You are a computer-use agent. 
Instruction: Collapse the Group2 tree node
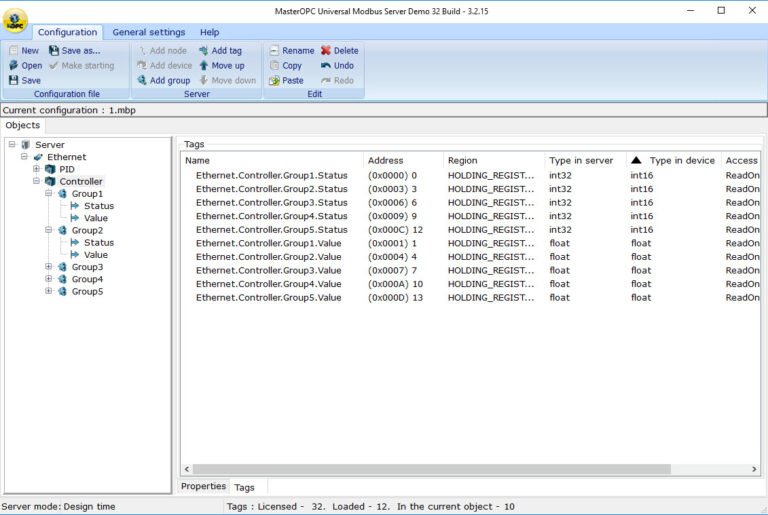(x=48, y=230)
